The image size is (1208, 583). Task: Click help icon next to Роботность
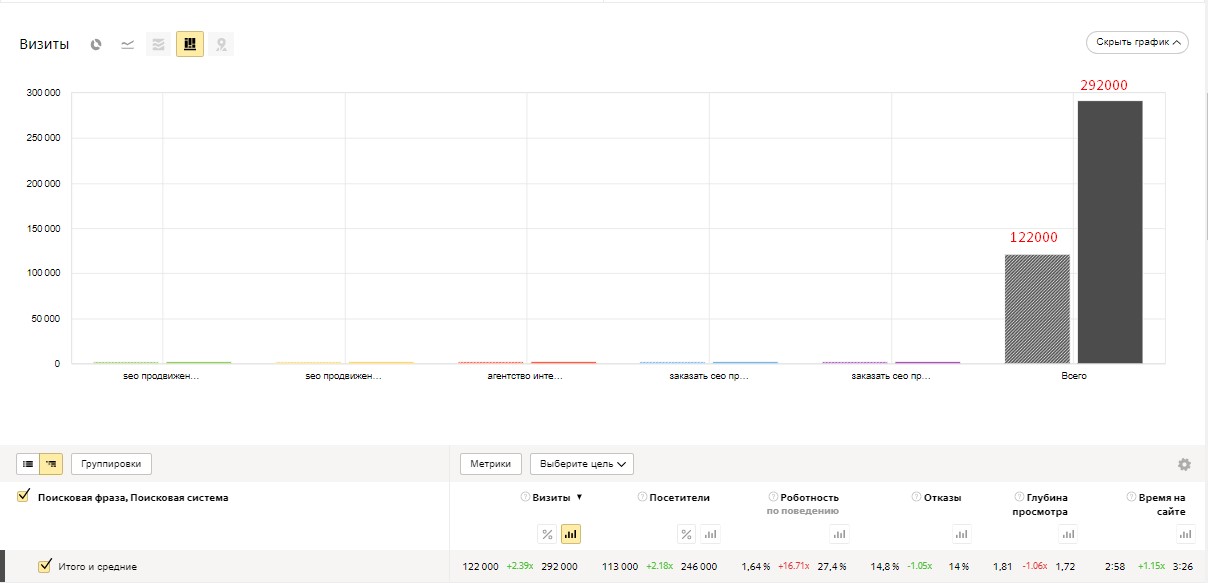point(772,497)
